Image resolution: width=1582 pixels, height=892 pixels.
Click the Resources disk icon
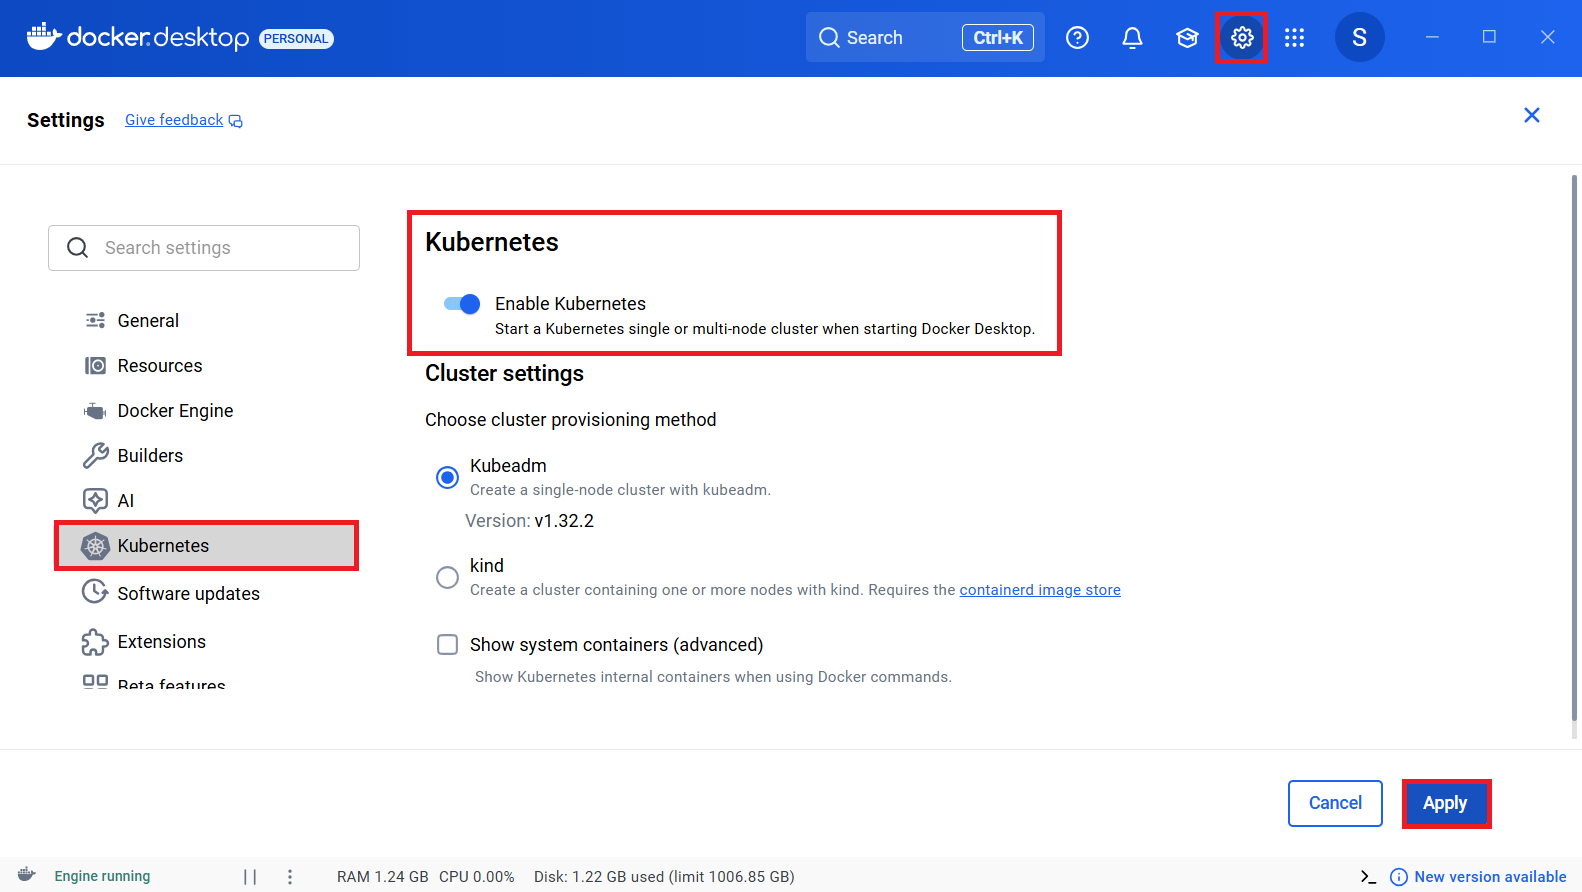tap(95, 366)
